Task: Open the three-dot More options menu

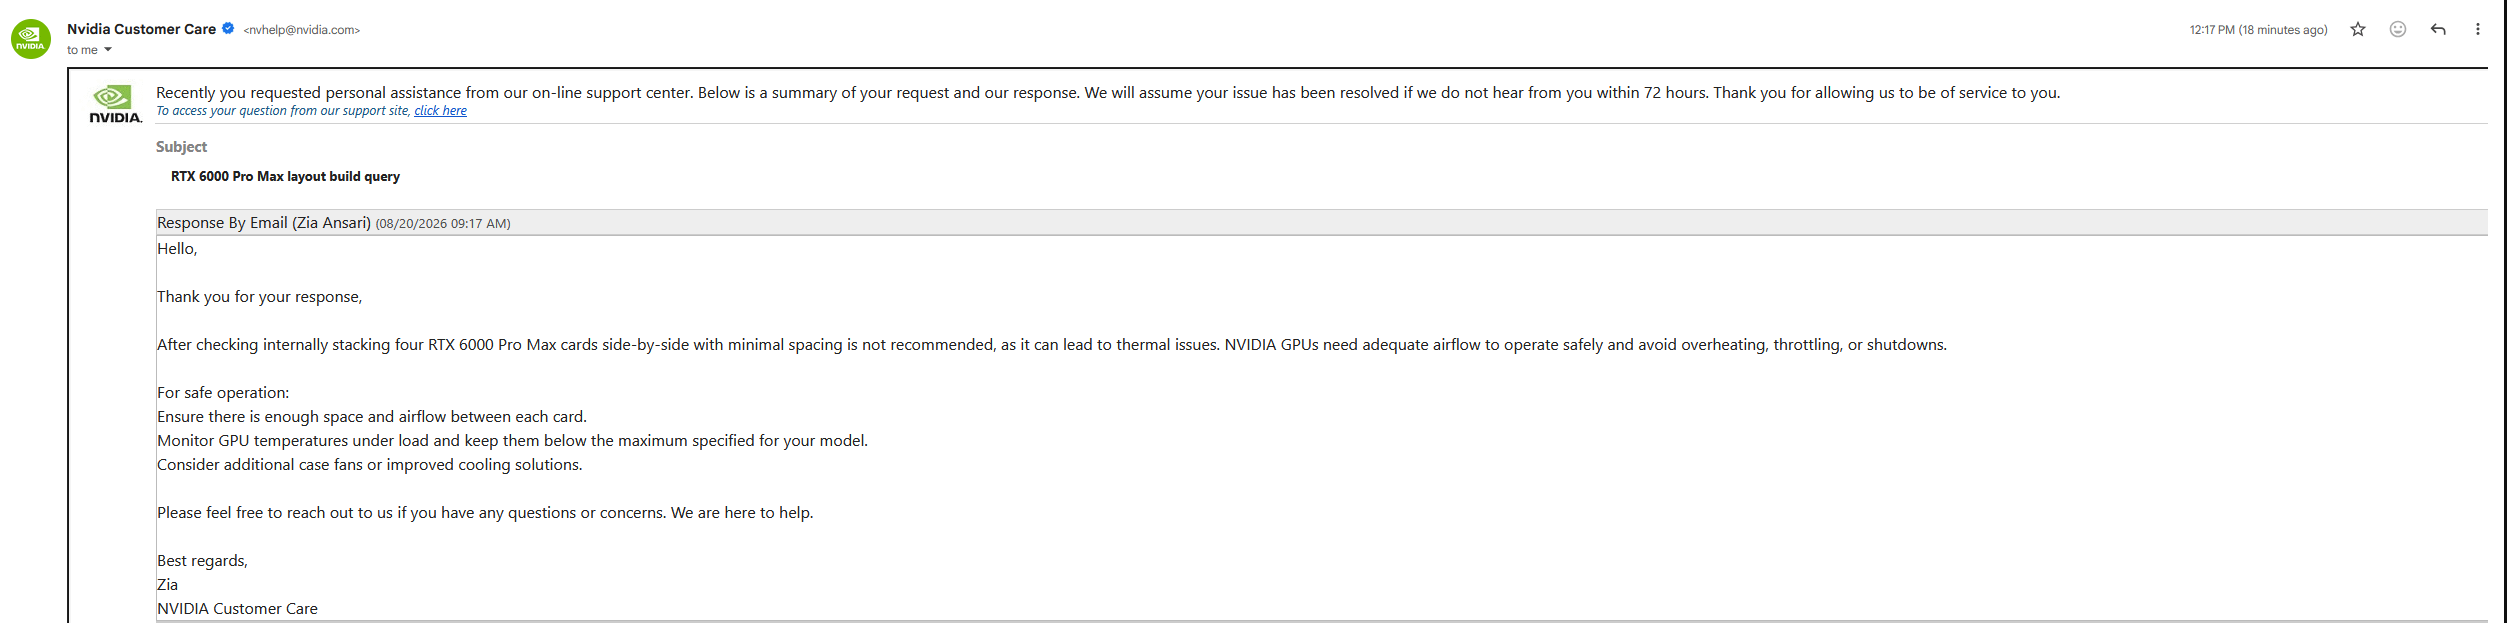Action: (x=2477, y=29)
